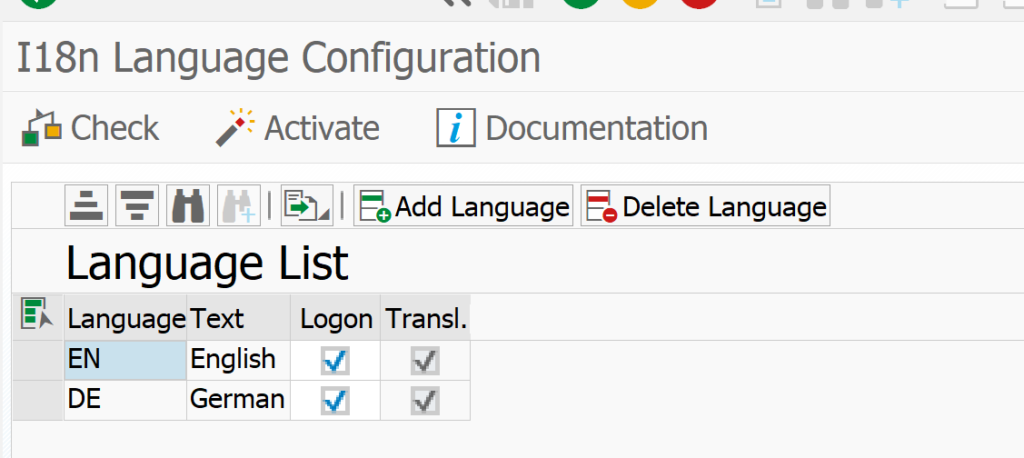Click the Transl. checkbox for English
The height and width of the screenshot is (458, 1024).
coord(424,360)
